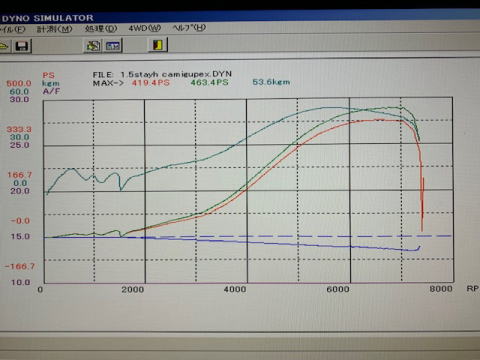This screenshot has width=480, height=360.
Task: Click the 333.3 PS axis value
Action: tap(19, 129)
